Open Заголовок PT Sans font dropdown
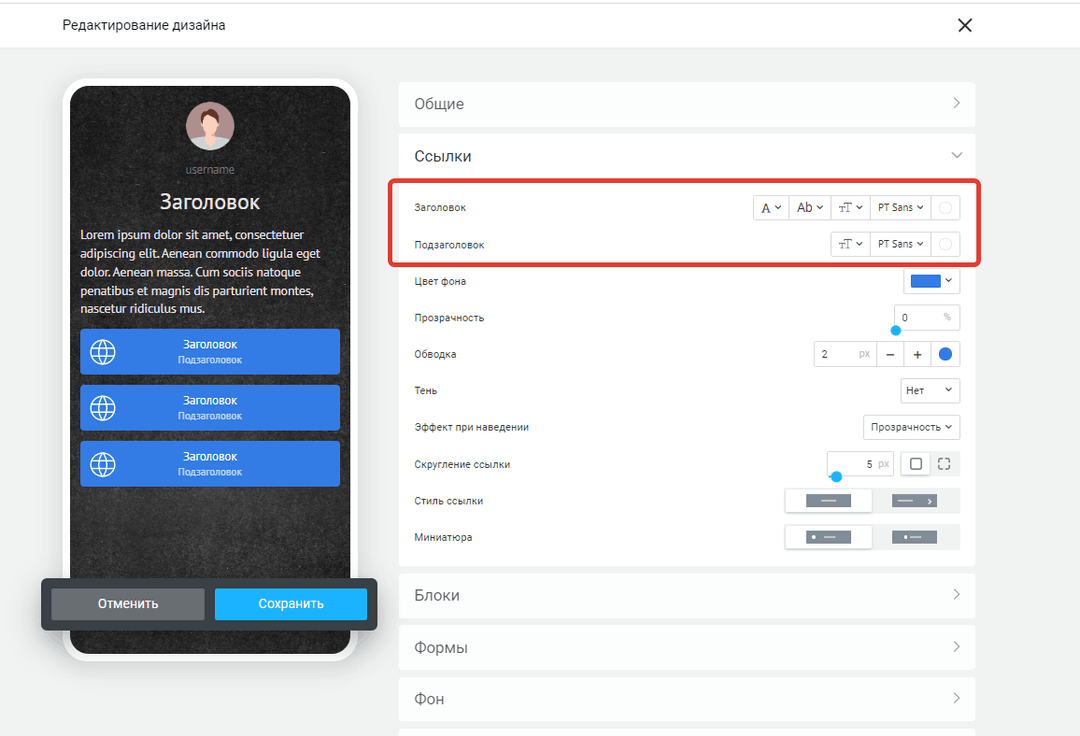 [900, 207]
